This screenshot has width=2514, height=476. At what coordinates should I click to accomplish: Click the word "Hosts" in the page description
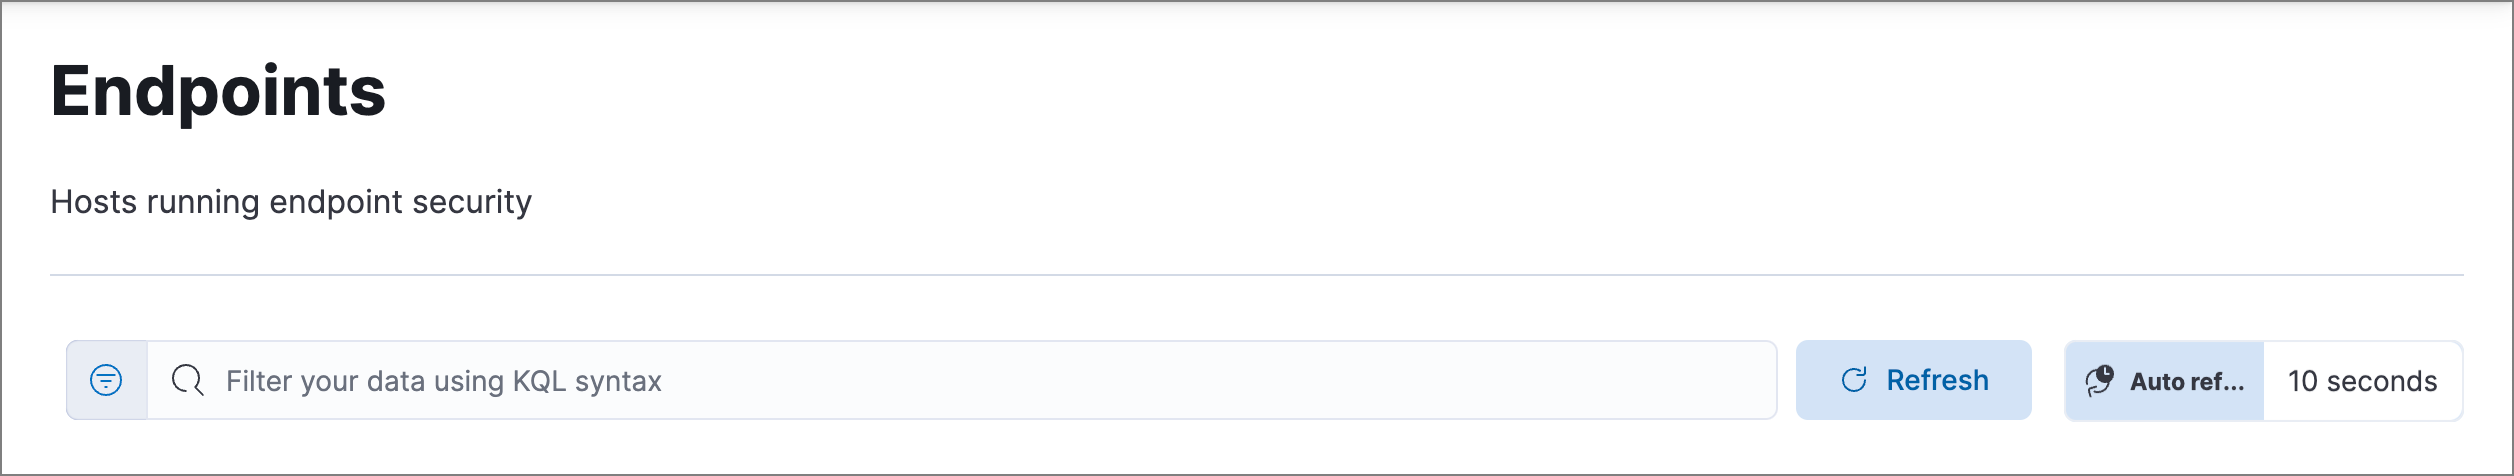(93, 202)
